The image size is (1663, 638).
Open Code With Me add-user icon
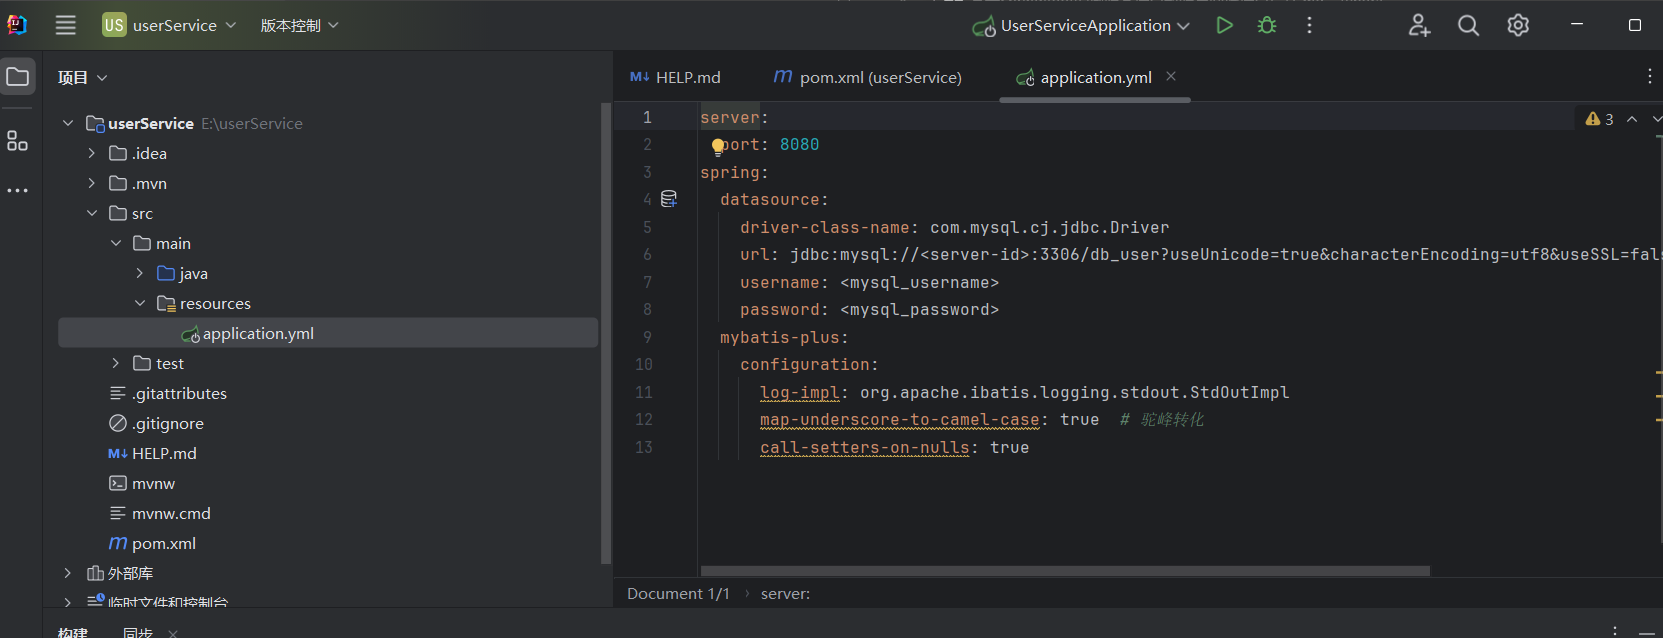coord(1419,25)
